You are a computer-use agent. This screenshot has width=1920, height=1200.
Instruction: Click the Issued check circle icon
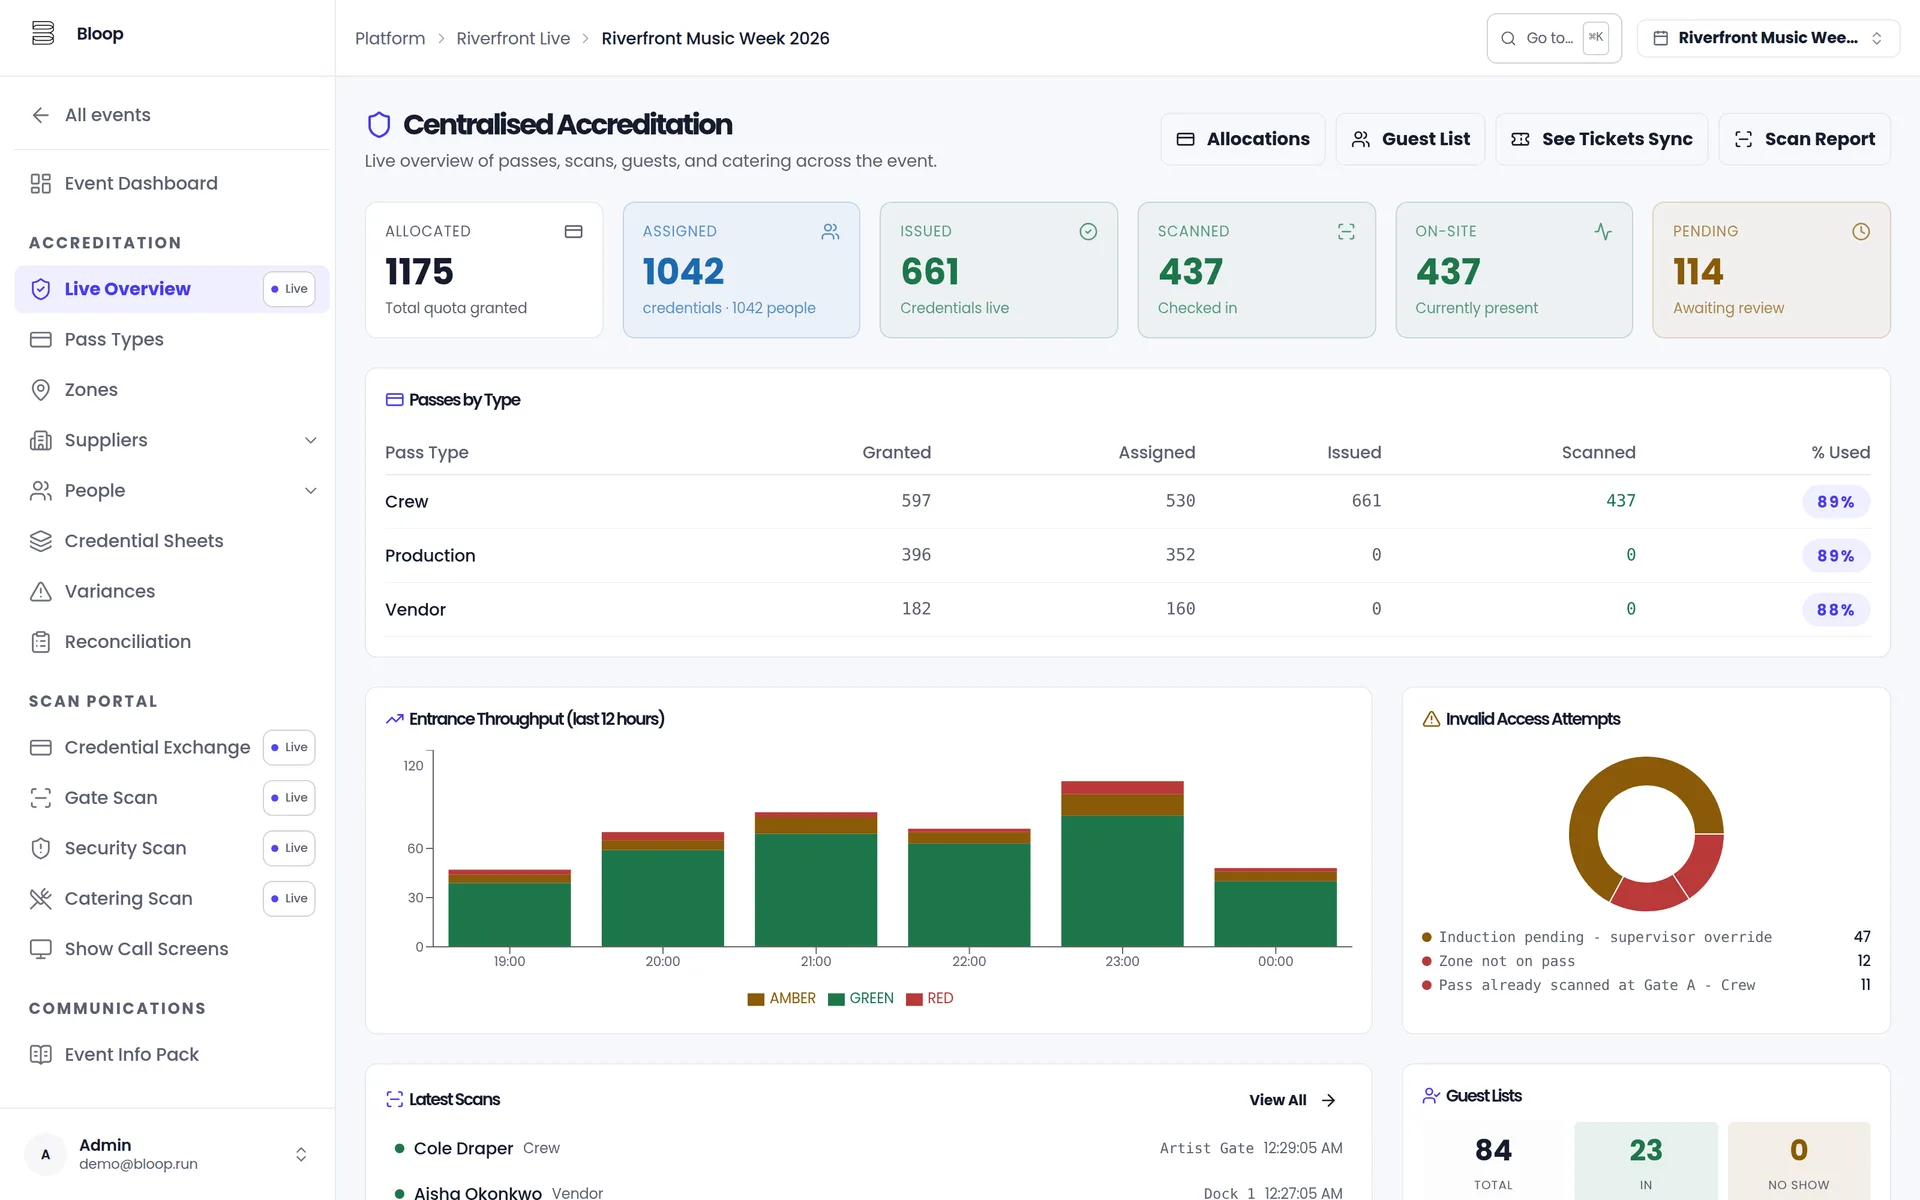point(1089,232)
